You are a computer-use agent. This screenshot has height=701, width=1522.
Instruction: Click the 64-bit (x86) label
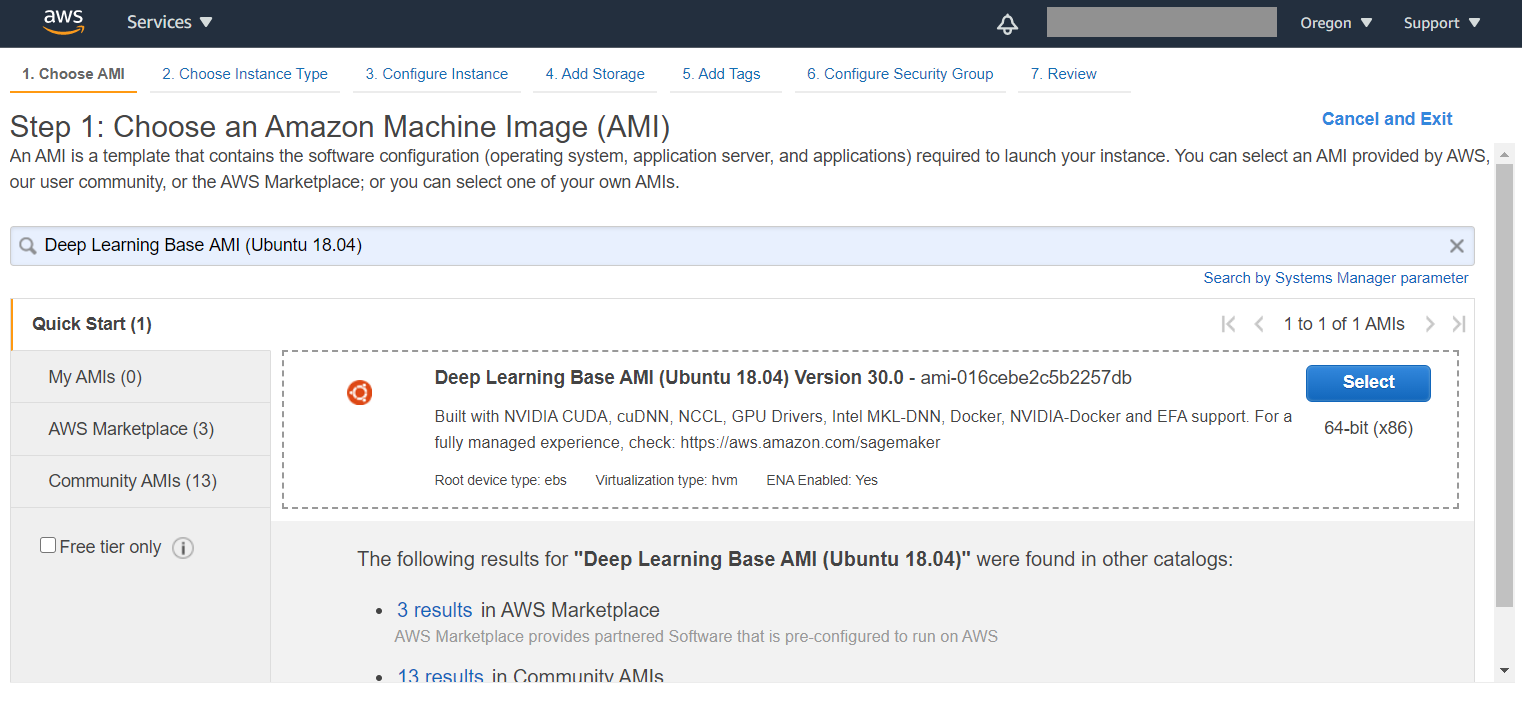(x=1368, y=429)
